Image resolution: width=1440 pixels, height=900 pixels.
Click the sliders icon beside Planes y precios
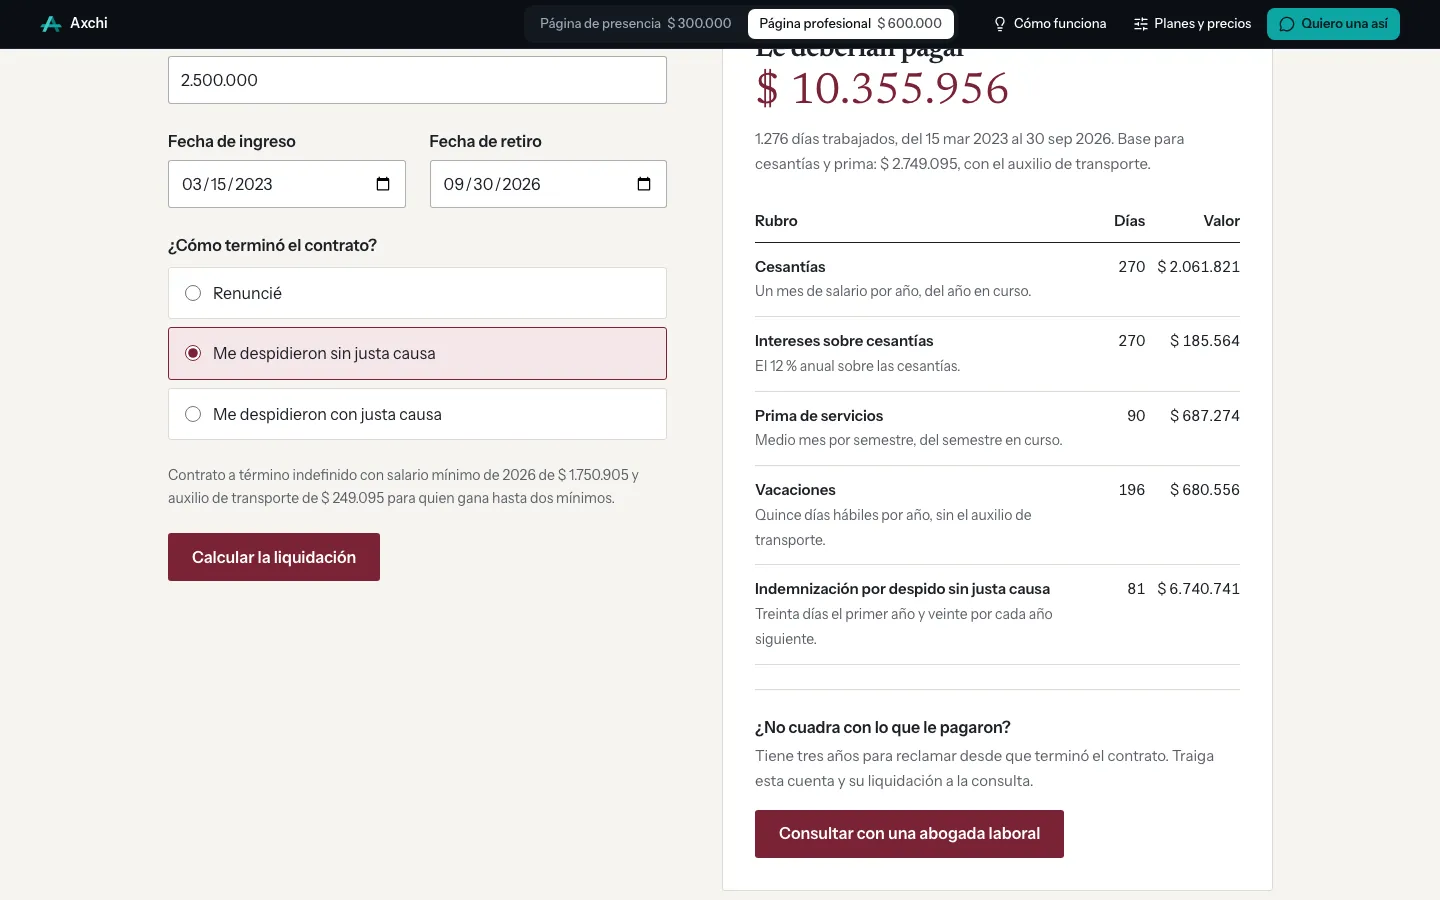pyautogui.click(x=1140, y=24)
